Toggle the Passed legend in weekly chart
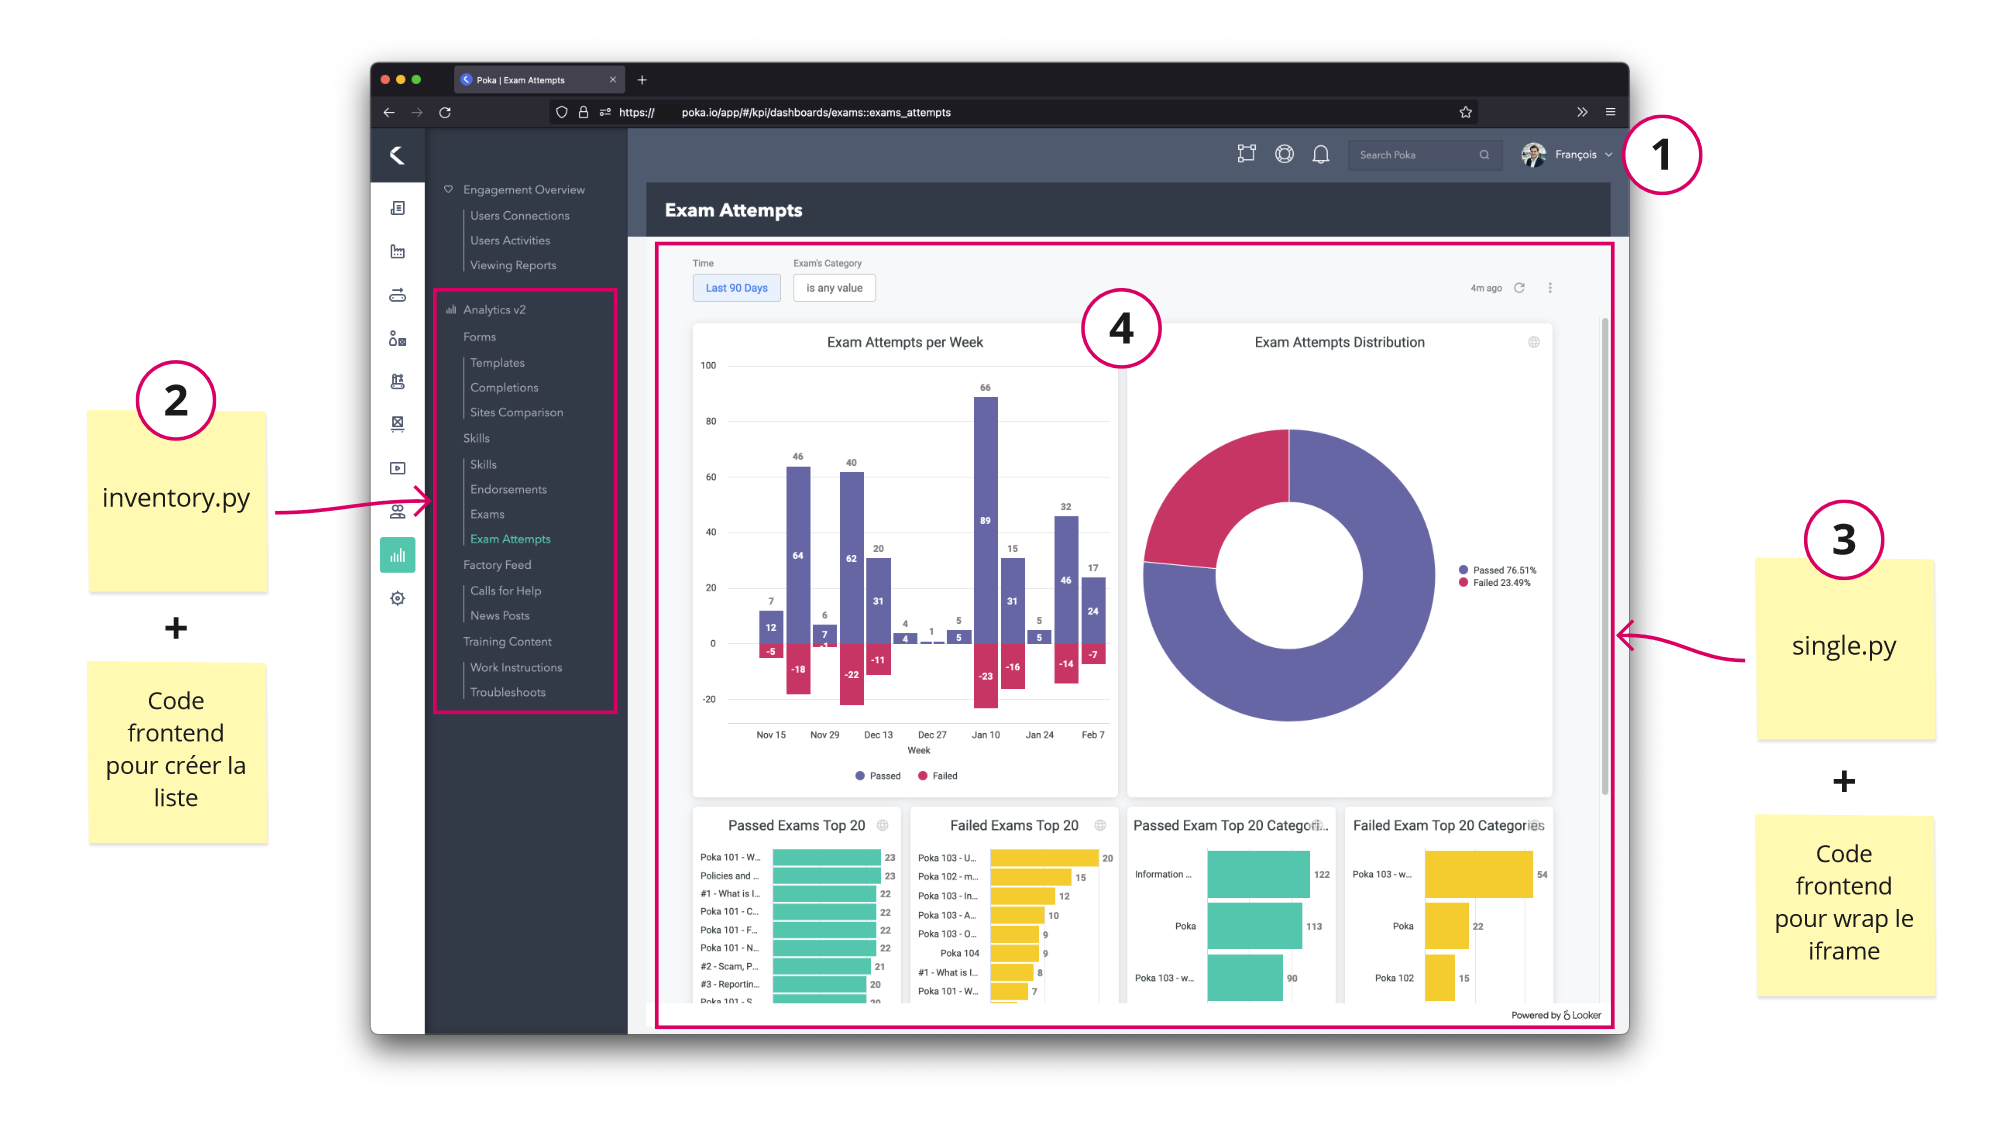Viewport: 2000px width, 1124px height. [x=878, y=776]
